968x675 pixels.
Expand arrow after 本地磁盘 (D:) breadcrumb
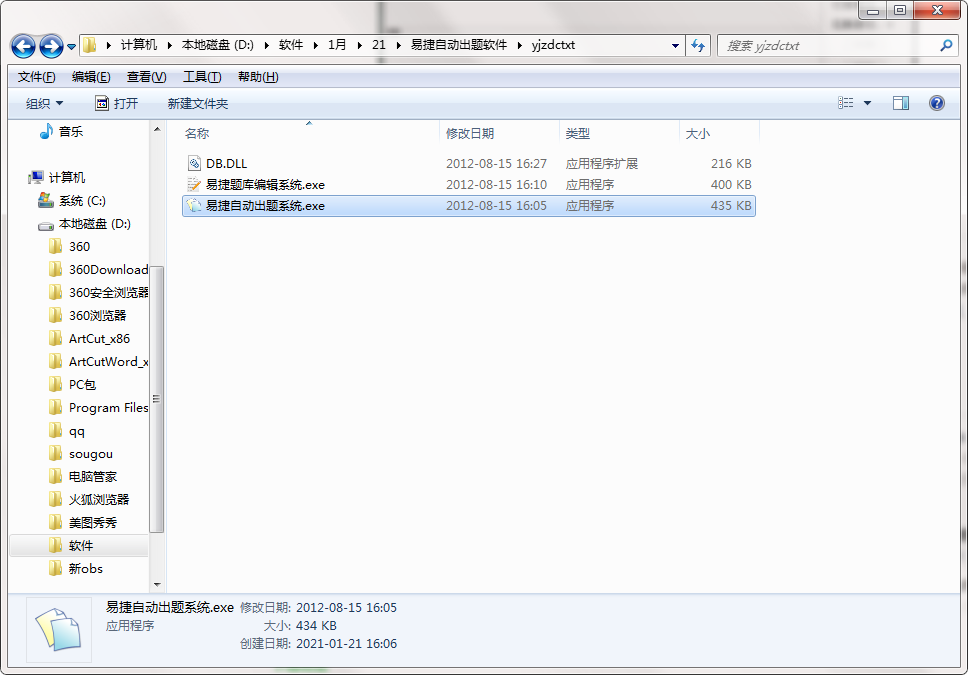coord(266,45)
